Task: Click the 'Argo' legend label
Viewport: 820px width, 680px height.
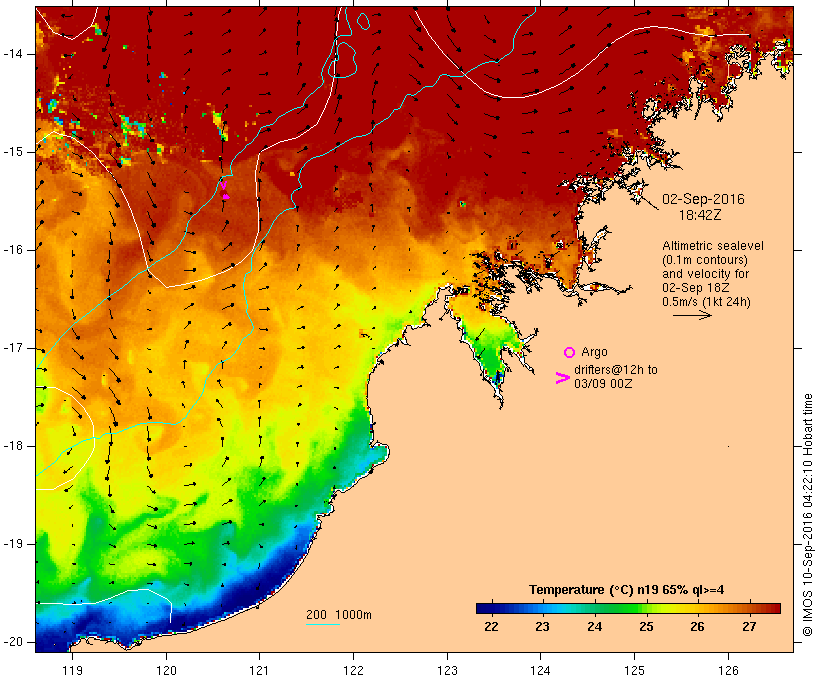Action: (x=594, y=352)
